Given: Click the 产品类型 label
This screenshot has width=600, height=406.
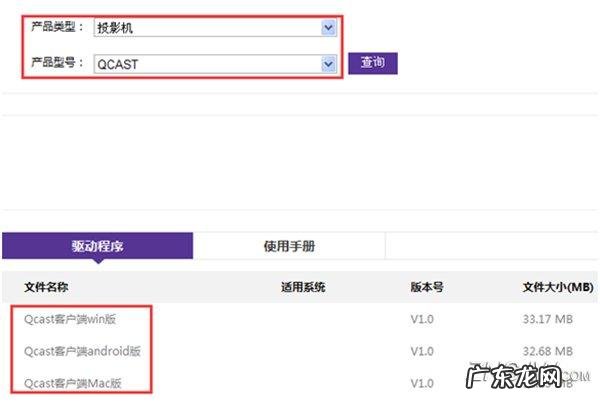Looking at the screenshot, I should tap(57, 27).
